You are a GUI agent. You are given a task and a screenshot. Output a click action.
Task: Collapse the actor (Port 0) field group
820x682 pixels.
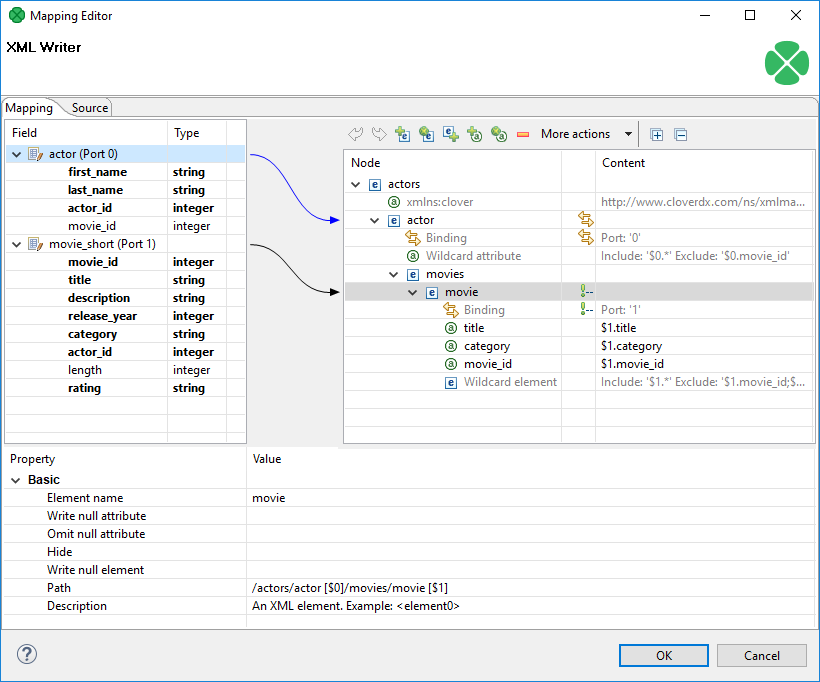click(x=17, y=154)
